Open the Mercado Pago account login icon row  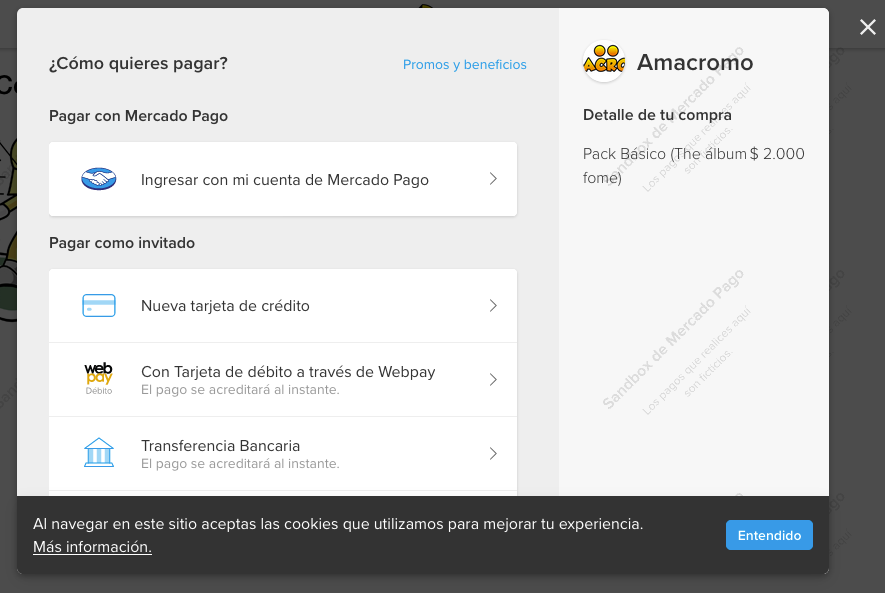[97, 179]
